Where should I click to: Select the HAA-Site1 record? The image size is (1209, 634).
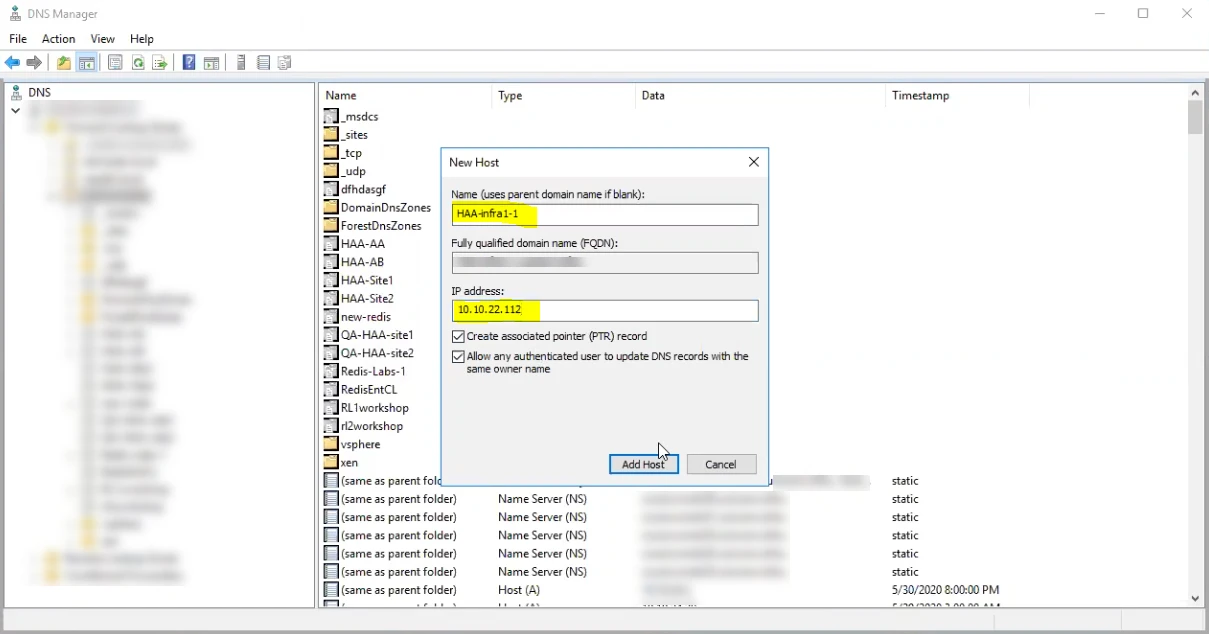(x=359, y=280)
